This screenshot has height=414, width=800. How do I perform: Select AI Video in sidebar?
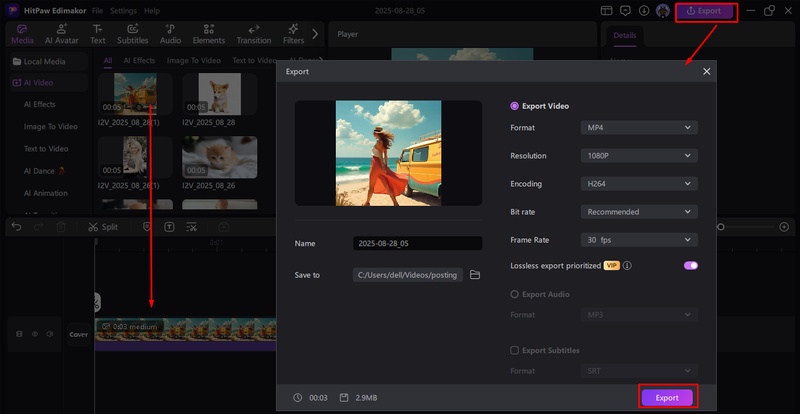[49, 82]
